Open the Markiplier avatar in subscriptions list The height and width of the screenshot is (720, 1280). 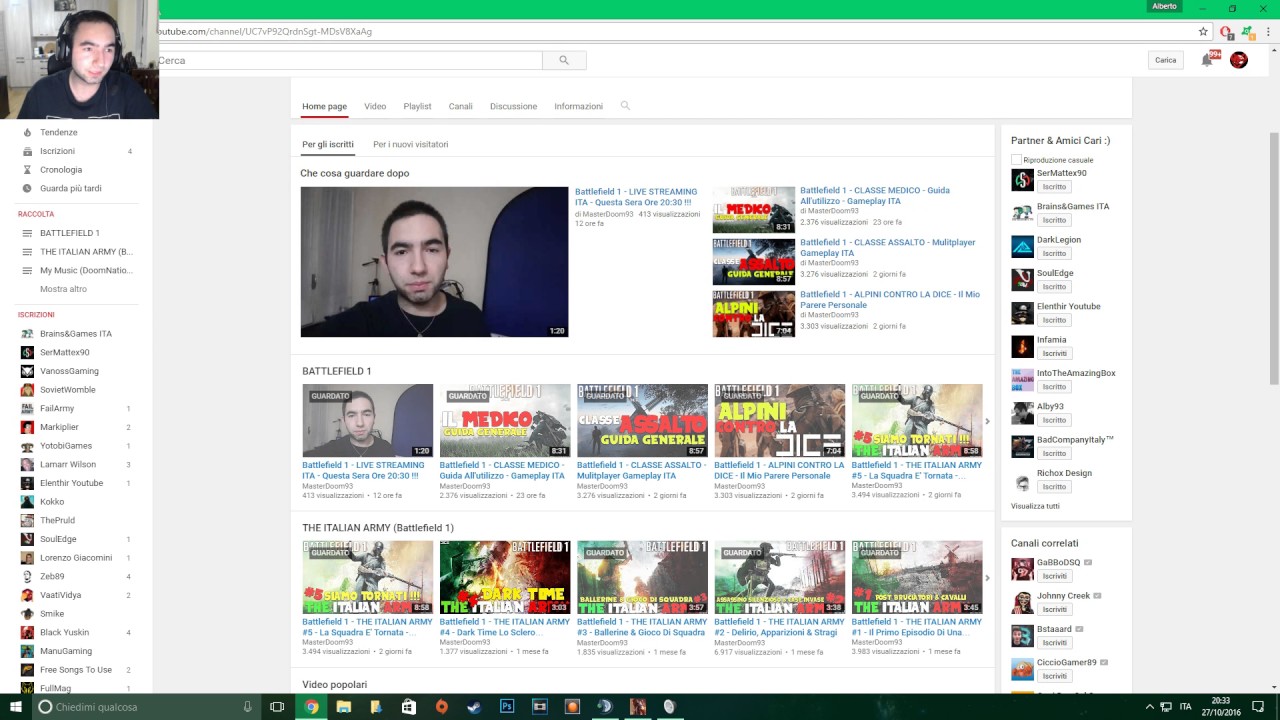[x=28, y=427]
